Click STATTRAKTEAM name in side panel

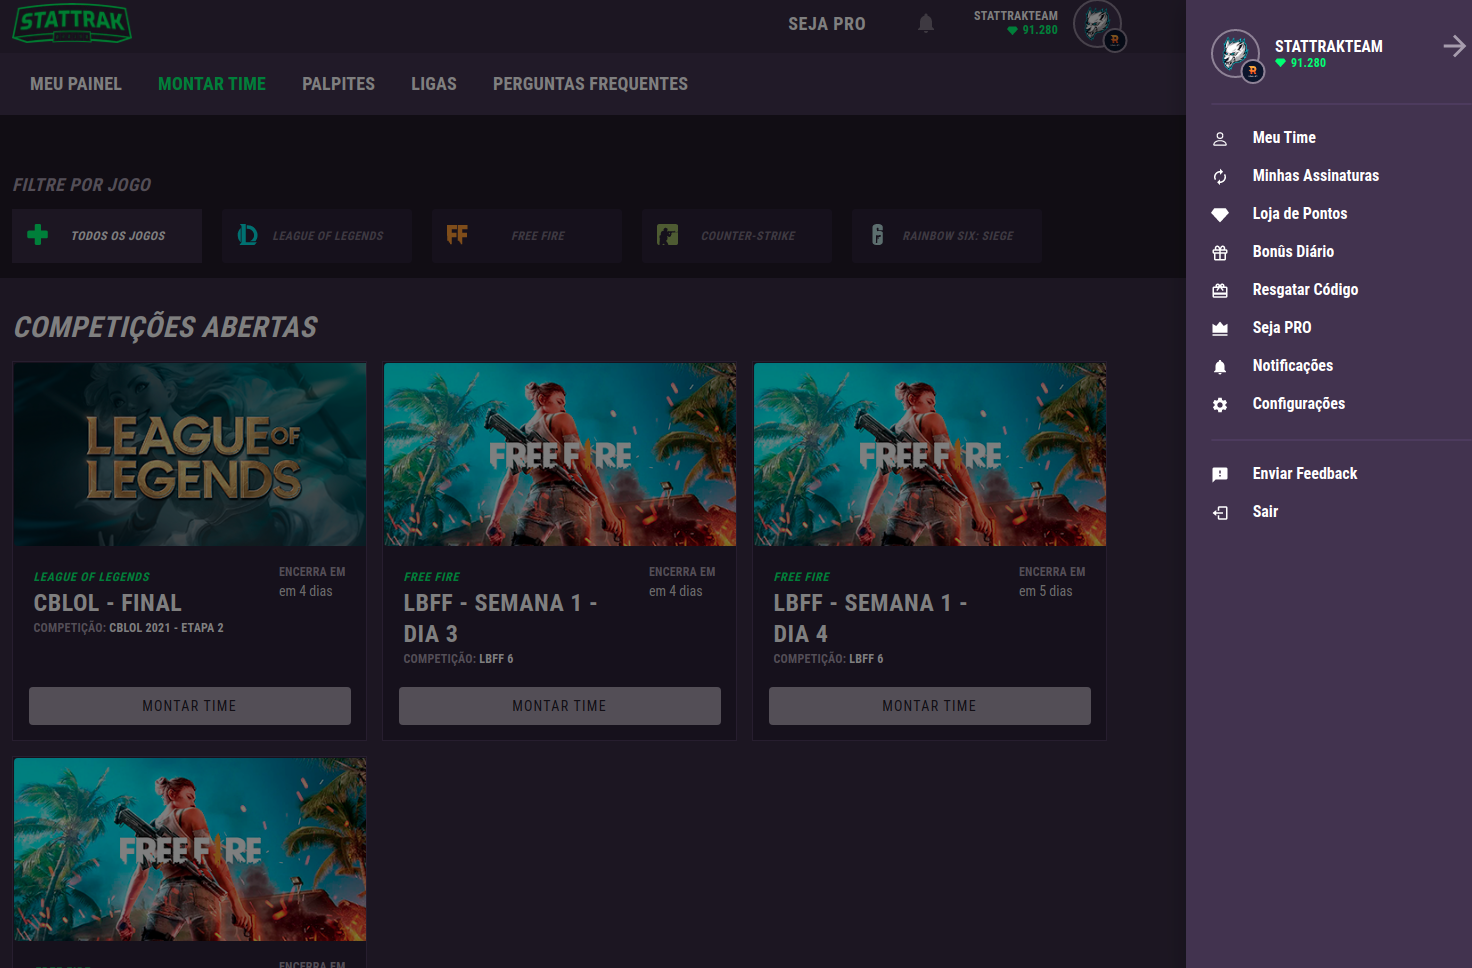click(x=1329, y=46)
